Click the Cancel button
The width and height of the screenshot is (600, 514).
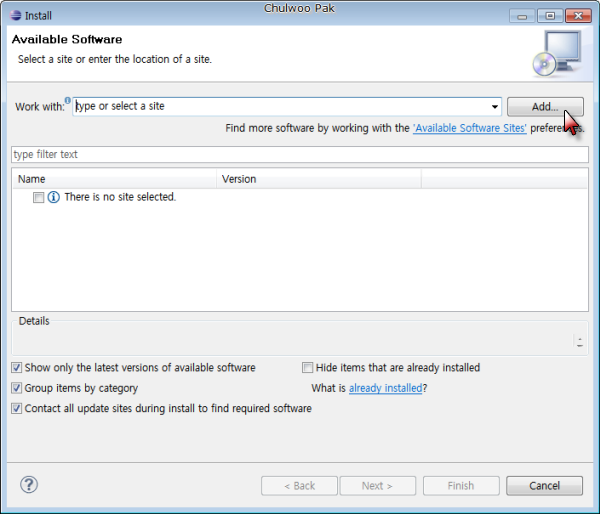click(545, 486)
